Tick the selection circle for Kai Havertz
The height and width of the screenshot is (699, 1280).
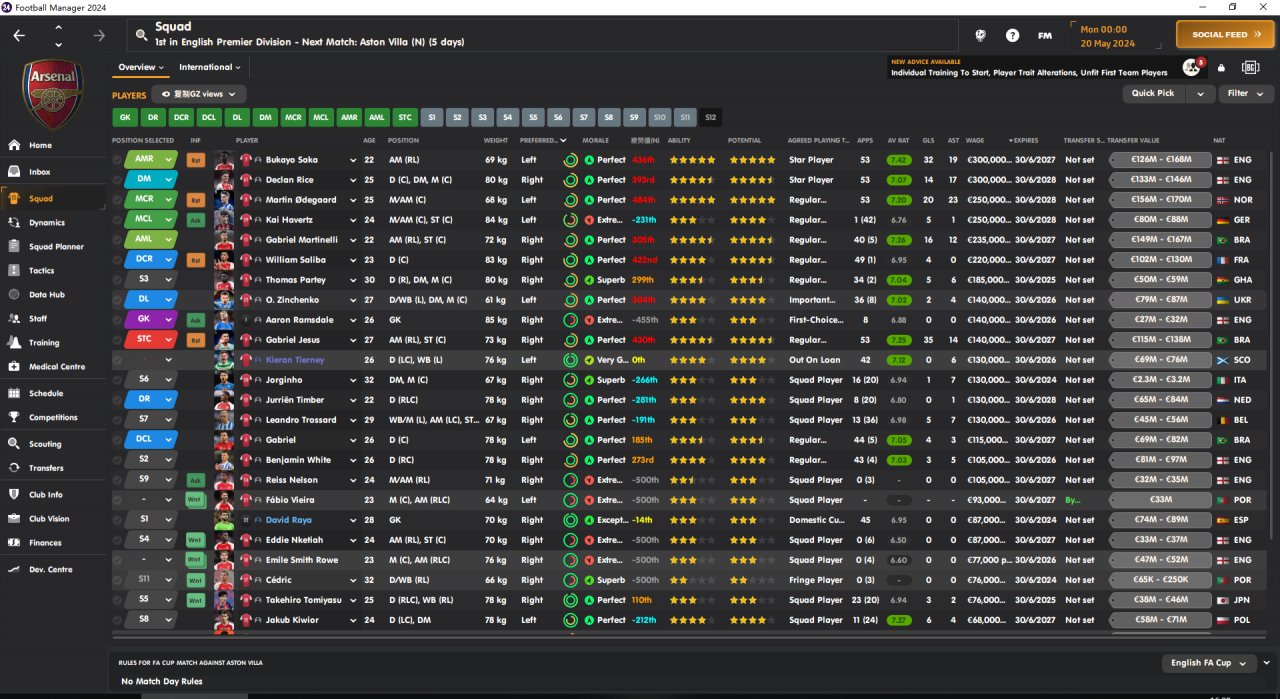(x=117, y=220)
